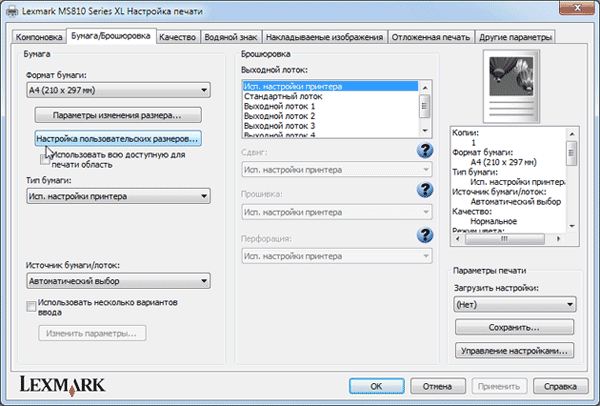Open the Качество tab
The height and width of the screenshot is (406, 600).
178,37
